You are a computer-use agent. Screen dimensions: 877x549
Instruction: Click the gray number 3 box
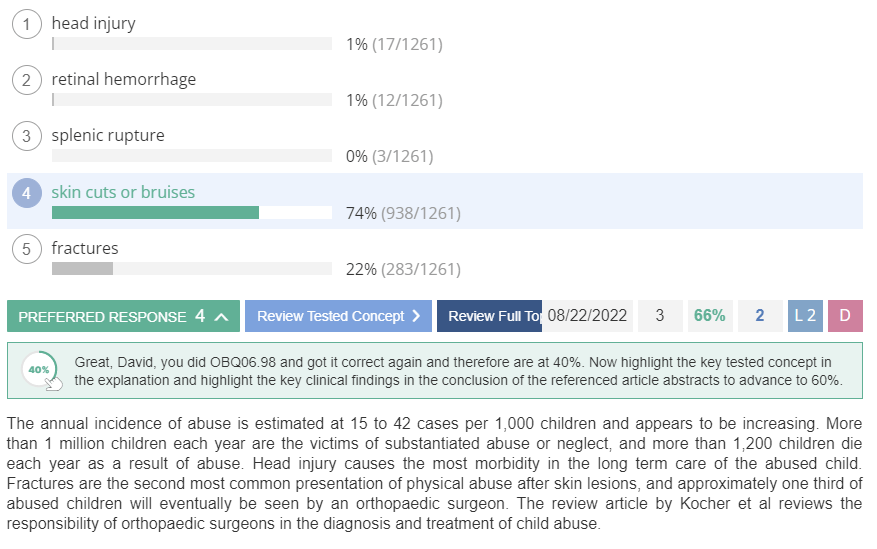[x=660, y=316]
